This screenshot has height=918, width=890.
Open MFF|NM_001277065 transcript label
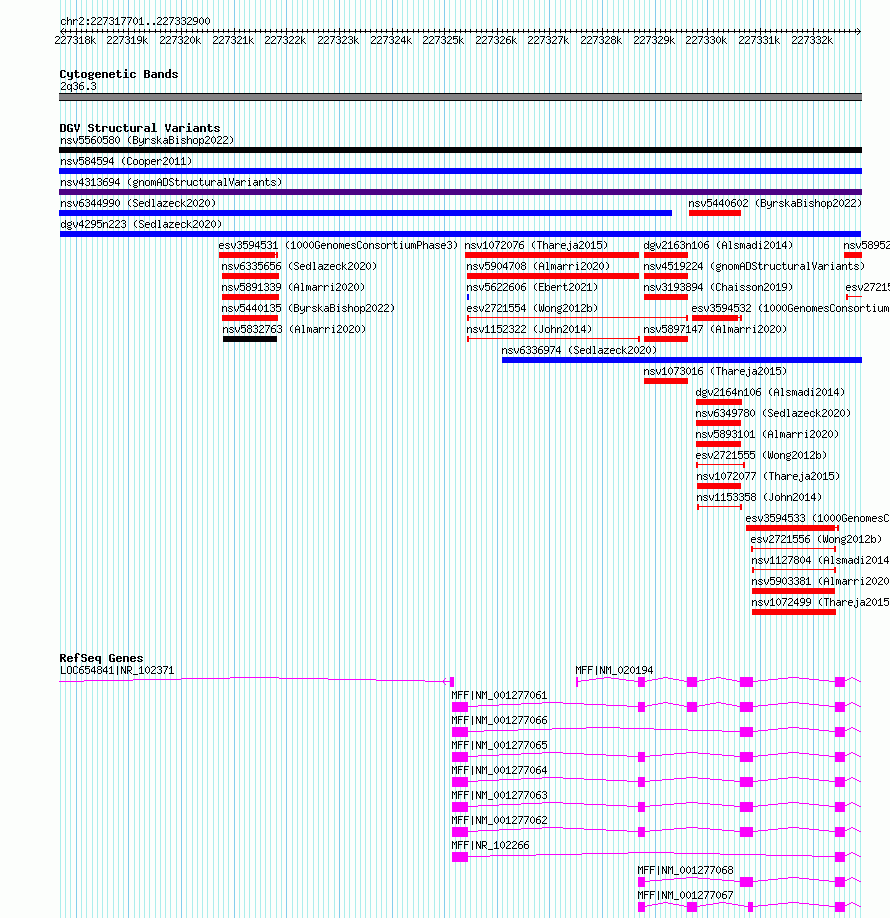499,746
